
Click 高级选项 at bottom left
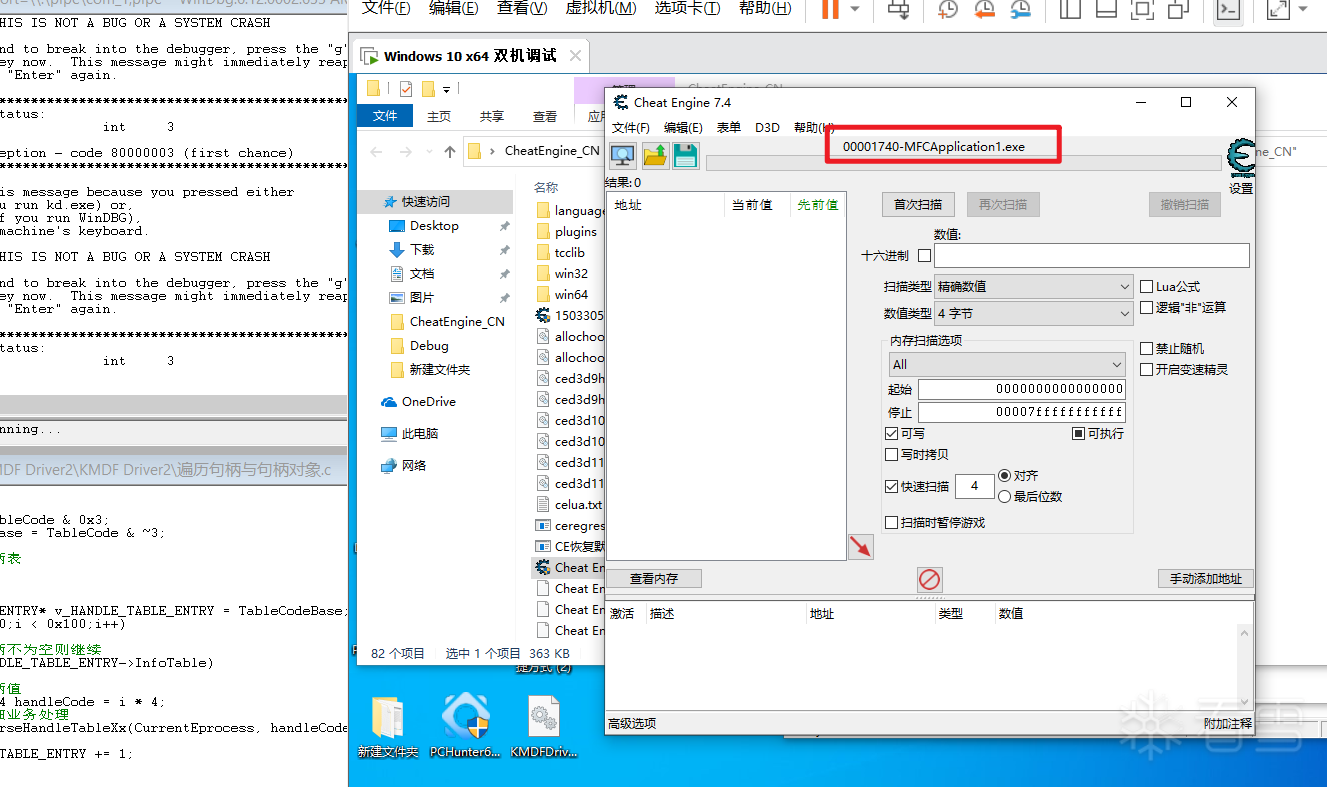click(x=632, y=724)
